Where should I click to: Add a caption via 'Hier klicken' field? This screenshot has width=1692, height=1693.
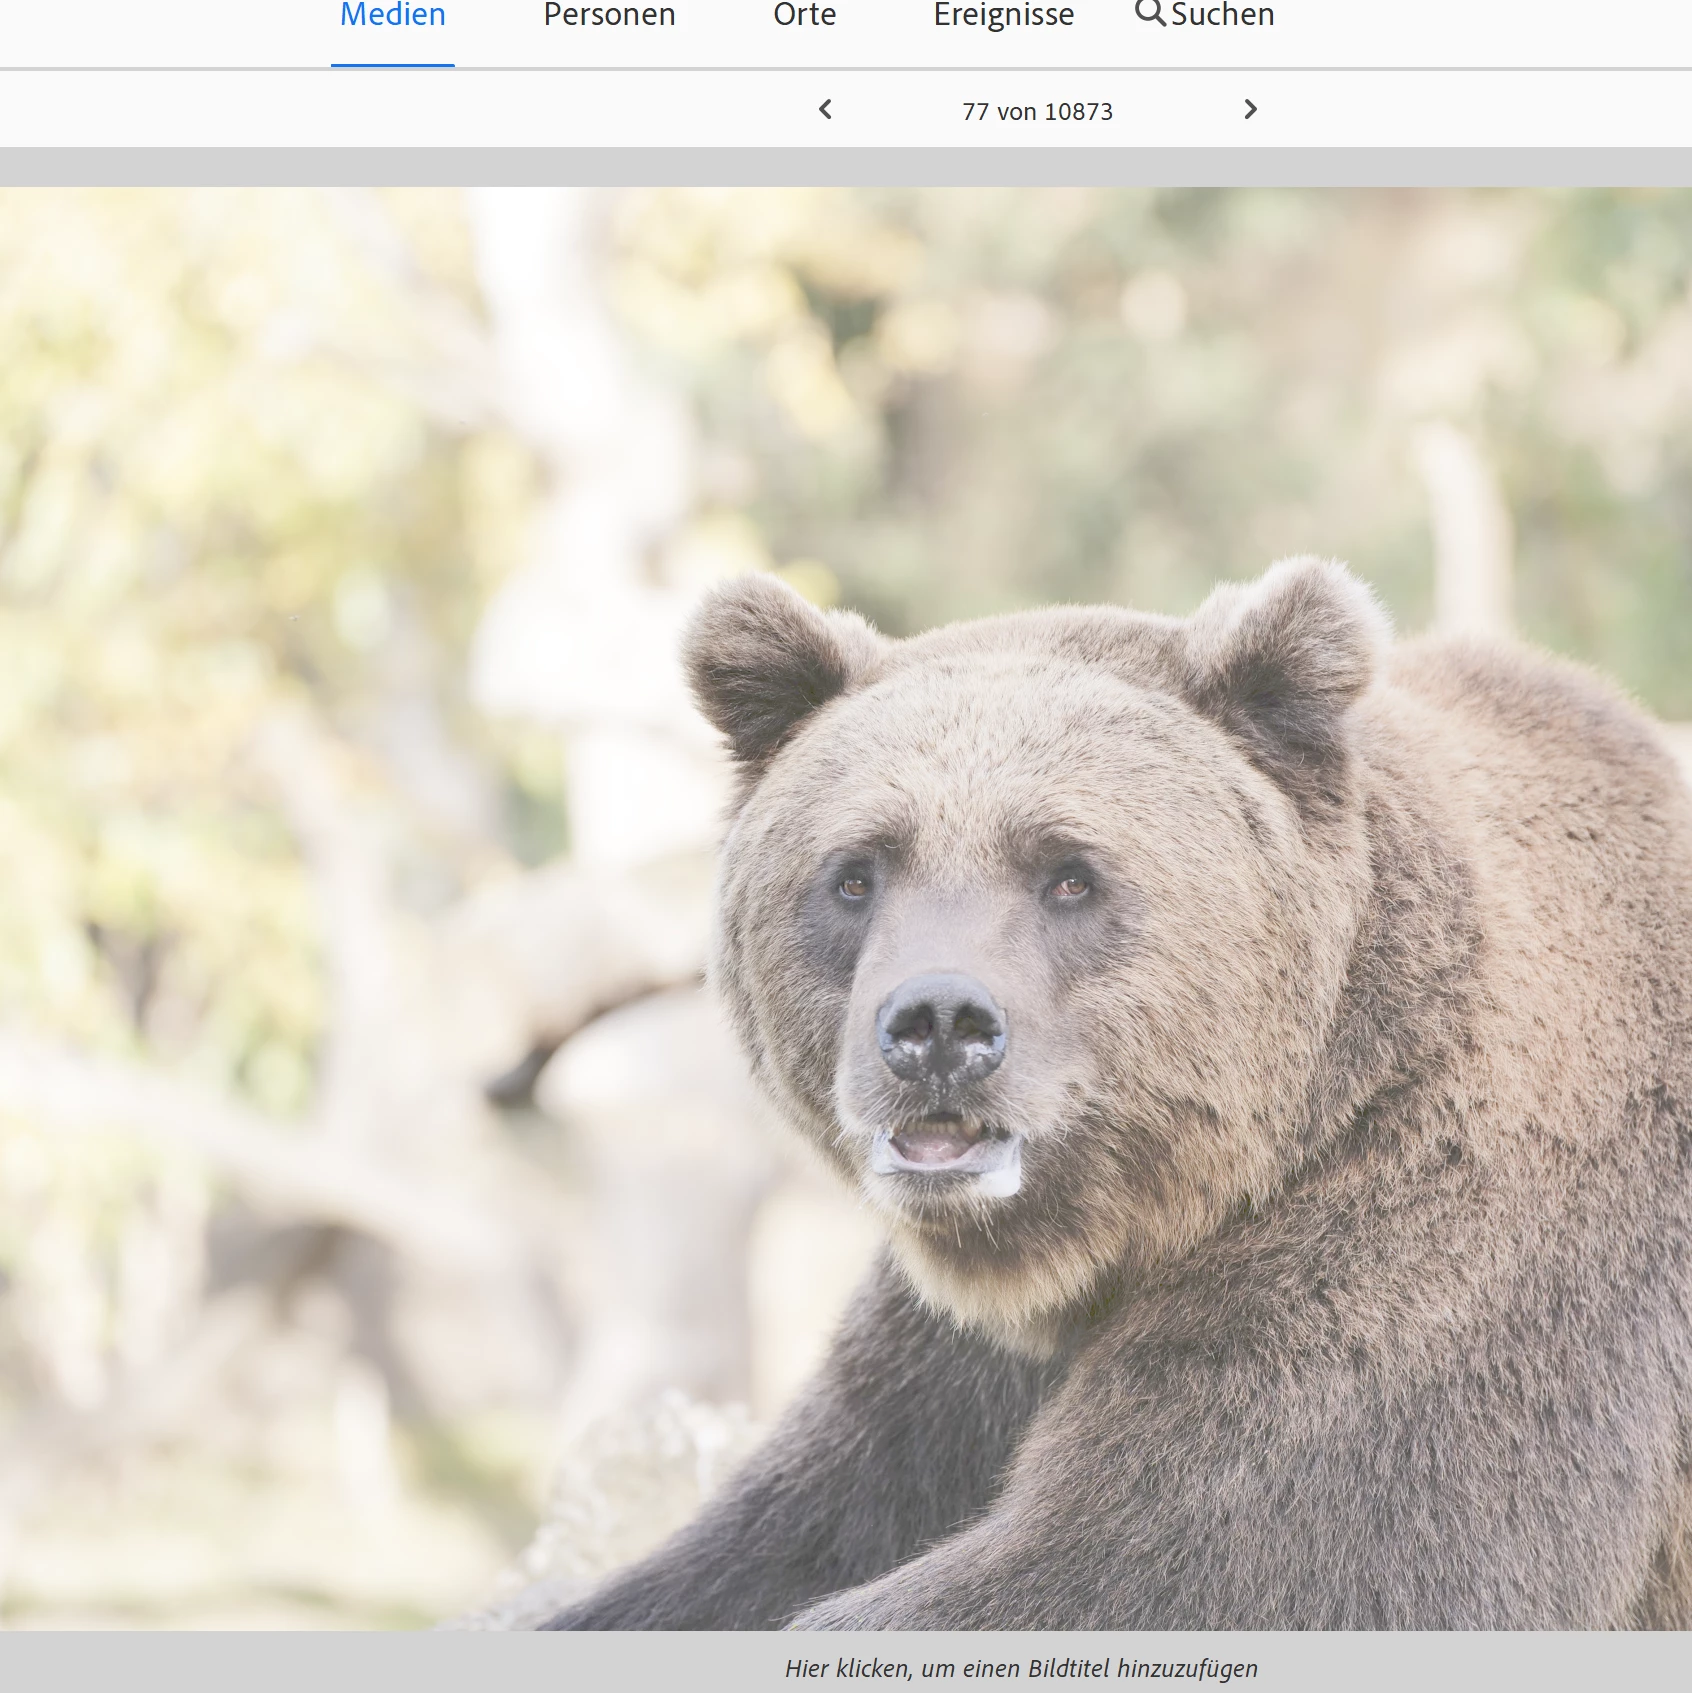(x=1021, y=1668)
